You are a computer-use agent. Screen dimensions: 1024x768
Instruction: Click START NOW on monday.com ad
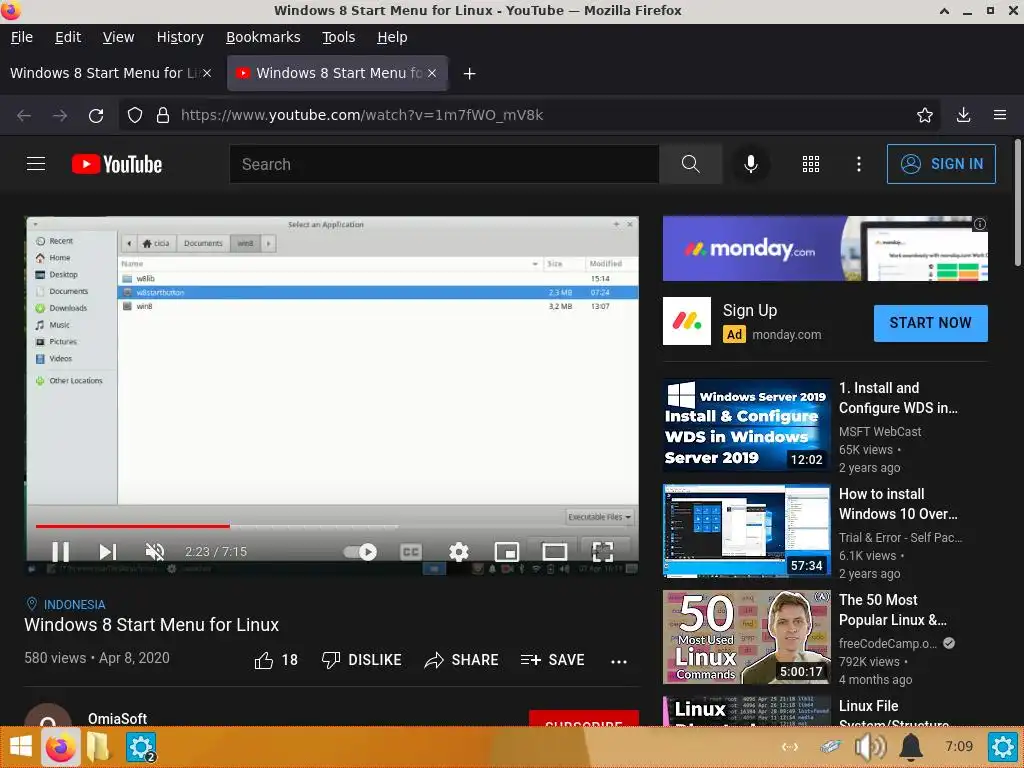(931, 323)
